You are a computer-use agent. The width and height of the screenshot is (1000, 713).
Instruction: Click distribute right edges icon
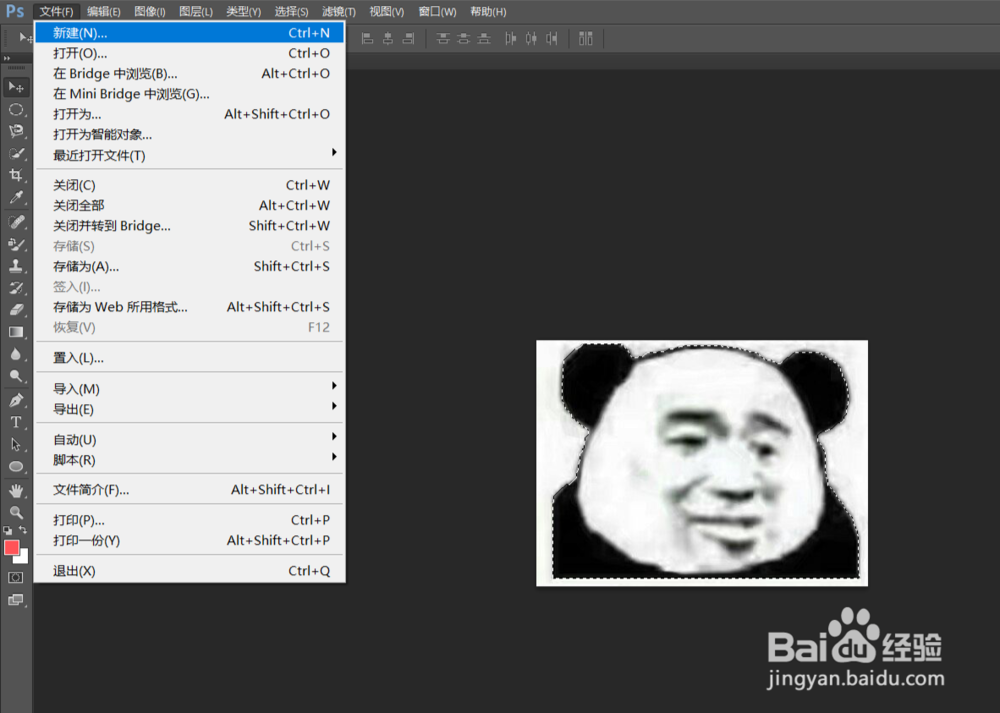pyautogui.click(x=552, y=39)
